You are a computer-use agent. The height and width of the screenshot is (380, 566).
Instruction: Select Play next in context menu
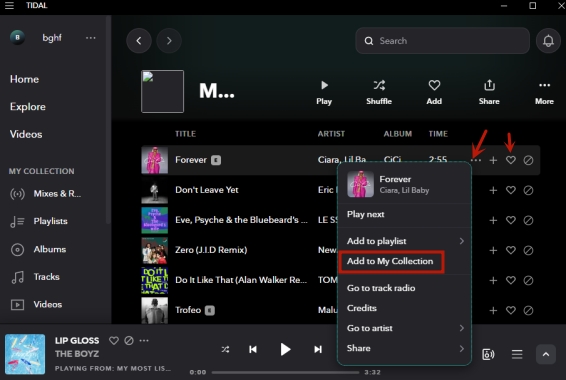(x=404, y=214)
